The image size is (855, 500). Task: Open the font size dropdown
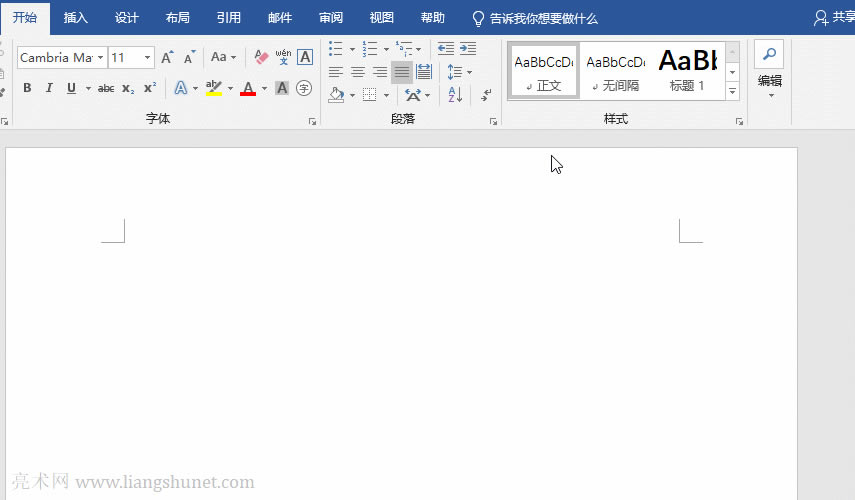click(148, 58)
